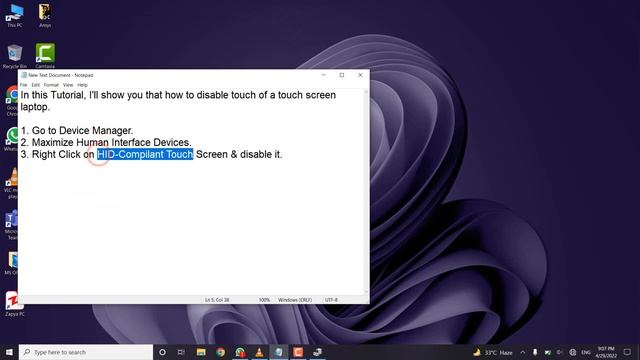The width and height of the screenshot is (640, 360).
Task: Click the "New Text Document - Notepad" title
Action: [61, 75]
